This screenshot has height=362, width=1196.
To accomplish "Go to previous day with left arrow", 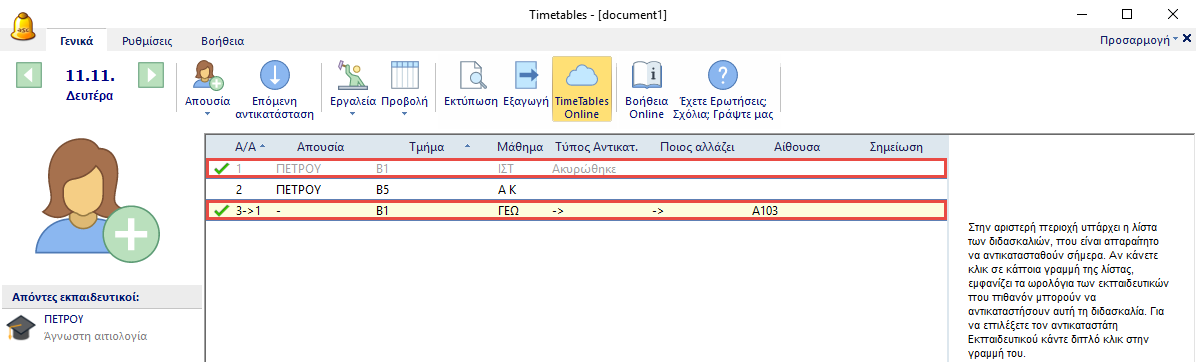I will 28,75.
